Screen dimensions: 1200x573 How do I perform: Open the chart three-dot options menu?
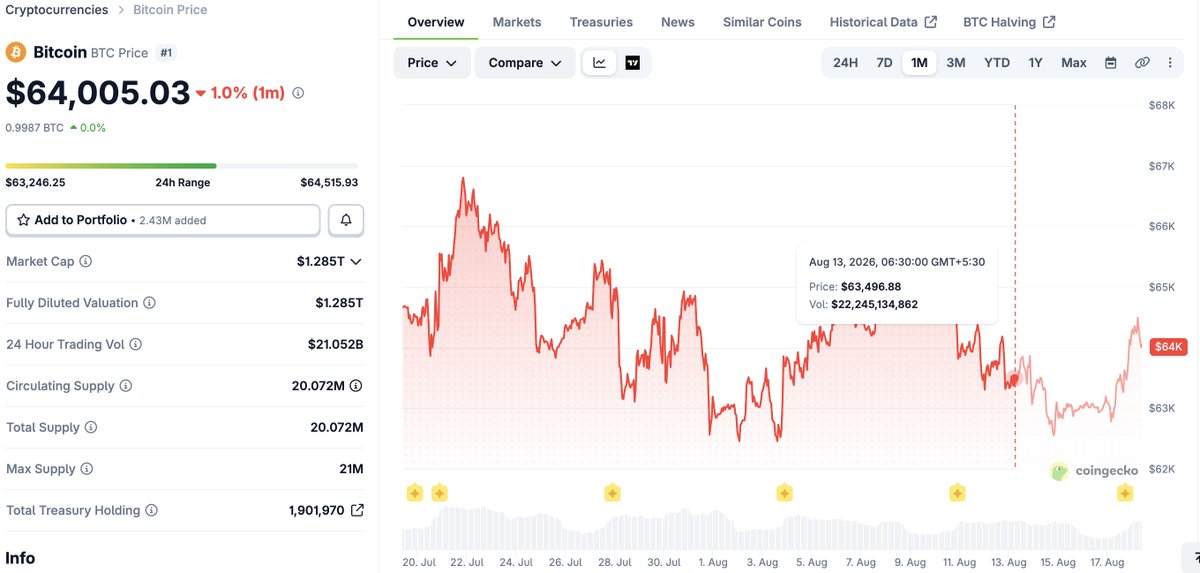[1170, 63]
